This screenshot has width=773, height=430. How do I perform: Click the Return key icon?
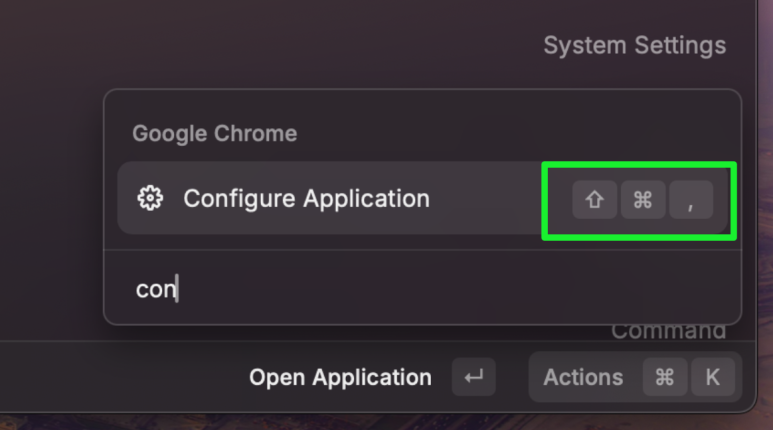tap(474, 377)
